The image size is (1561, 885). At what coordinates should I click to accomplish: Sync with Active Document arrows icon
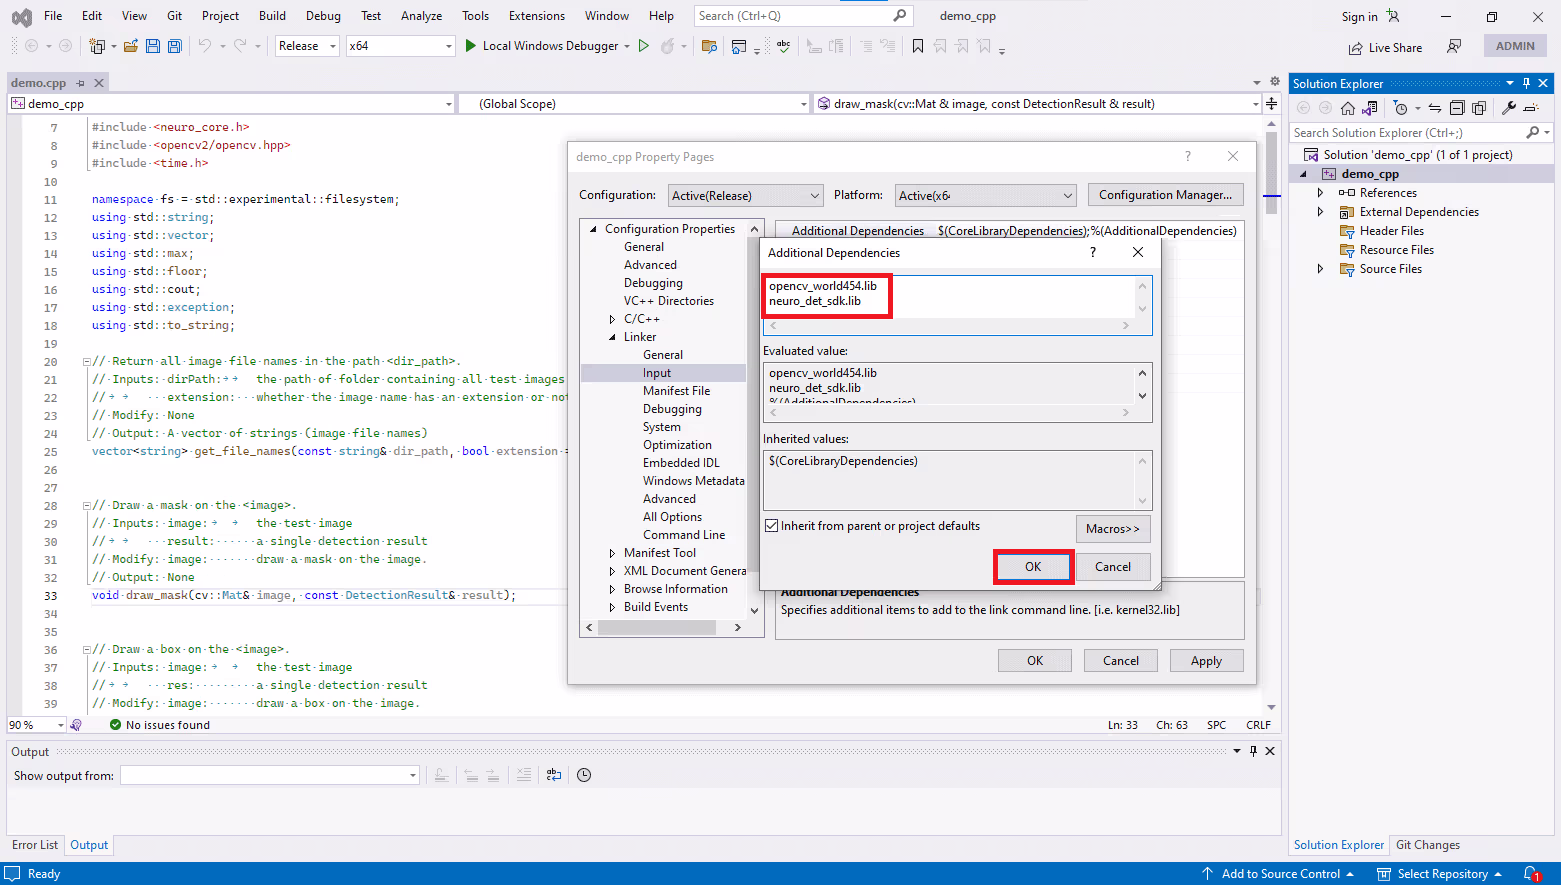click(1434, 108)
